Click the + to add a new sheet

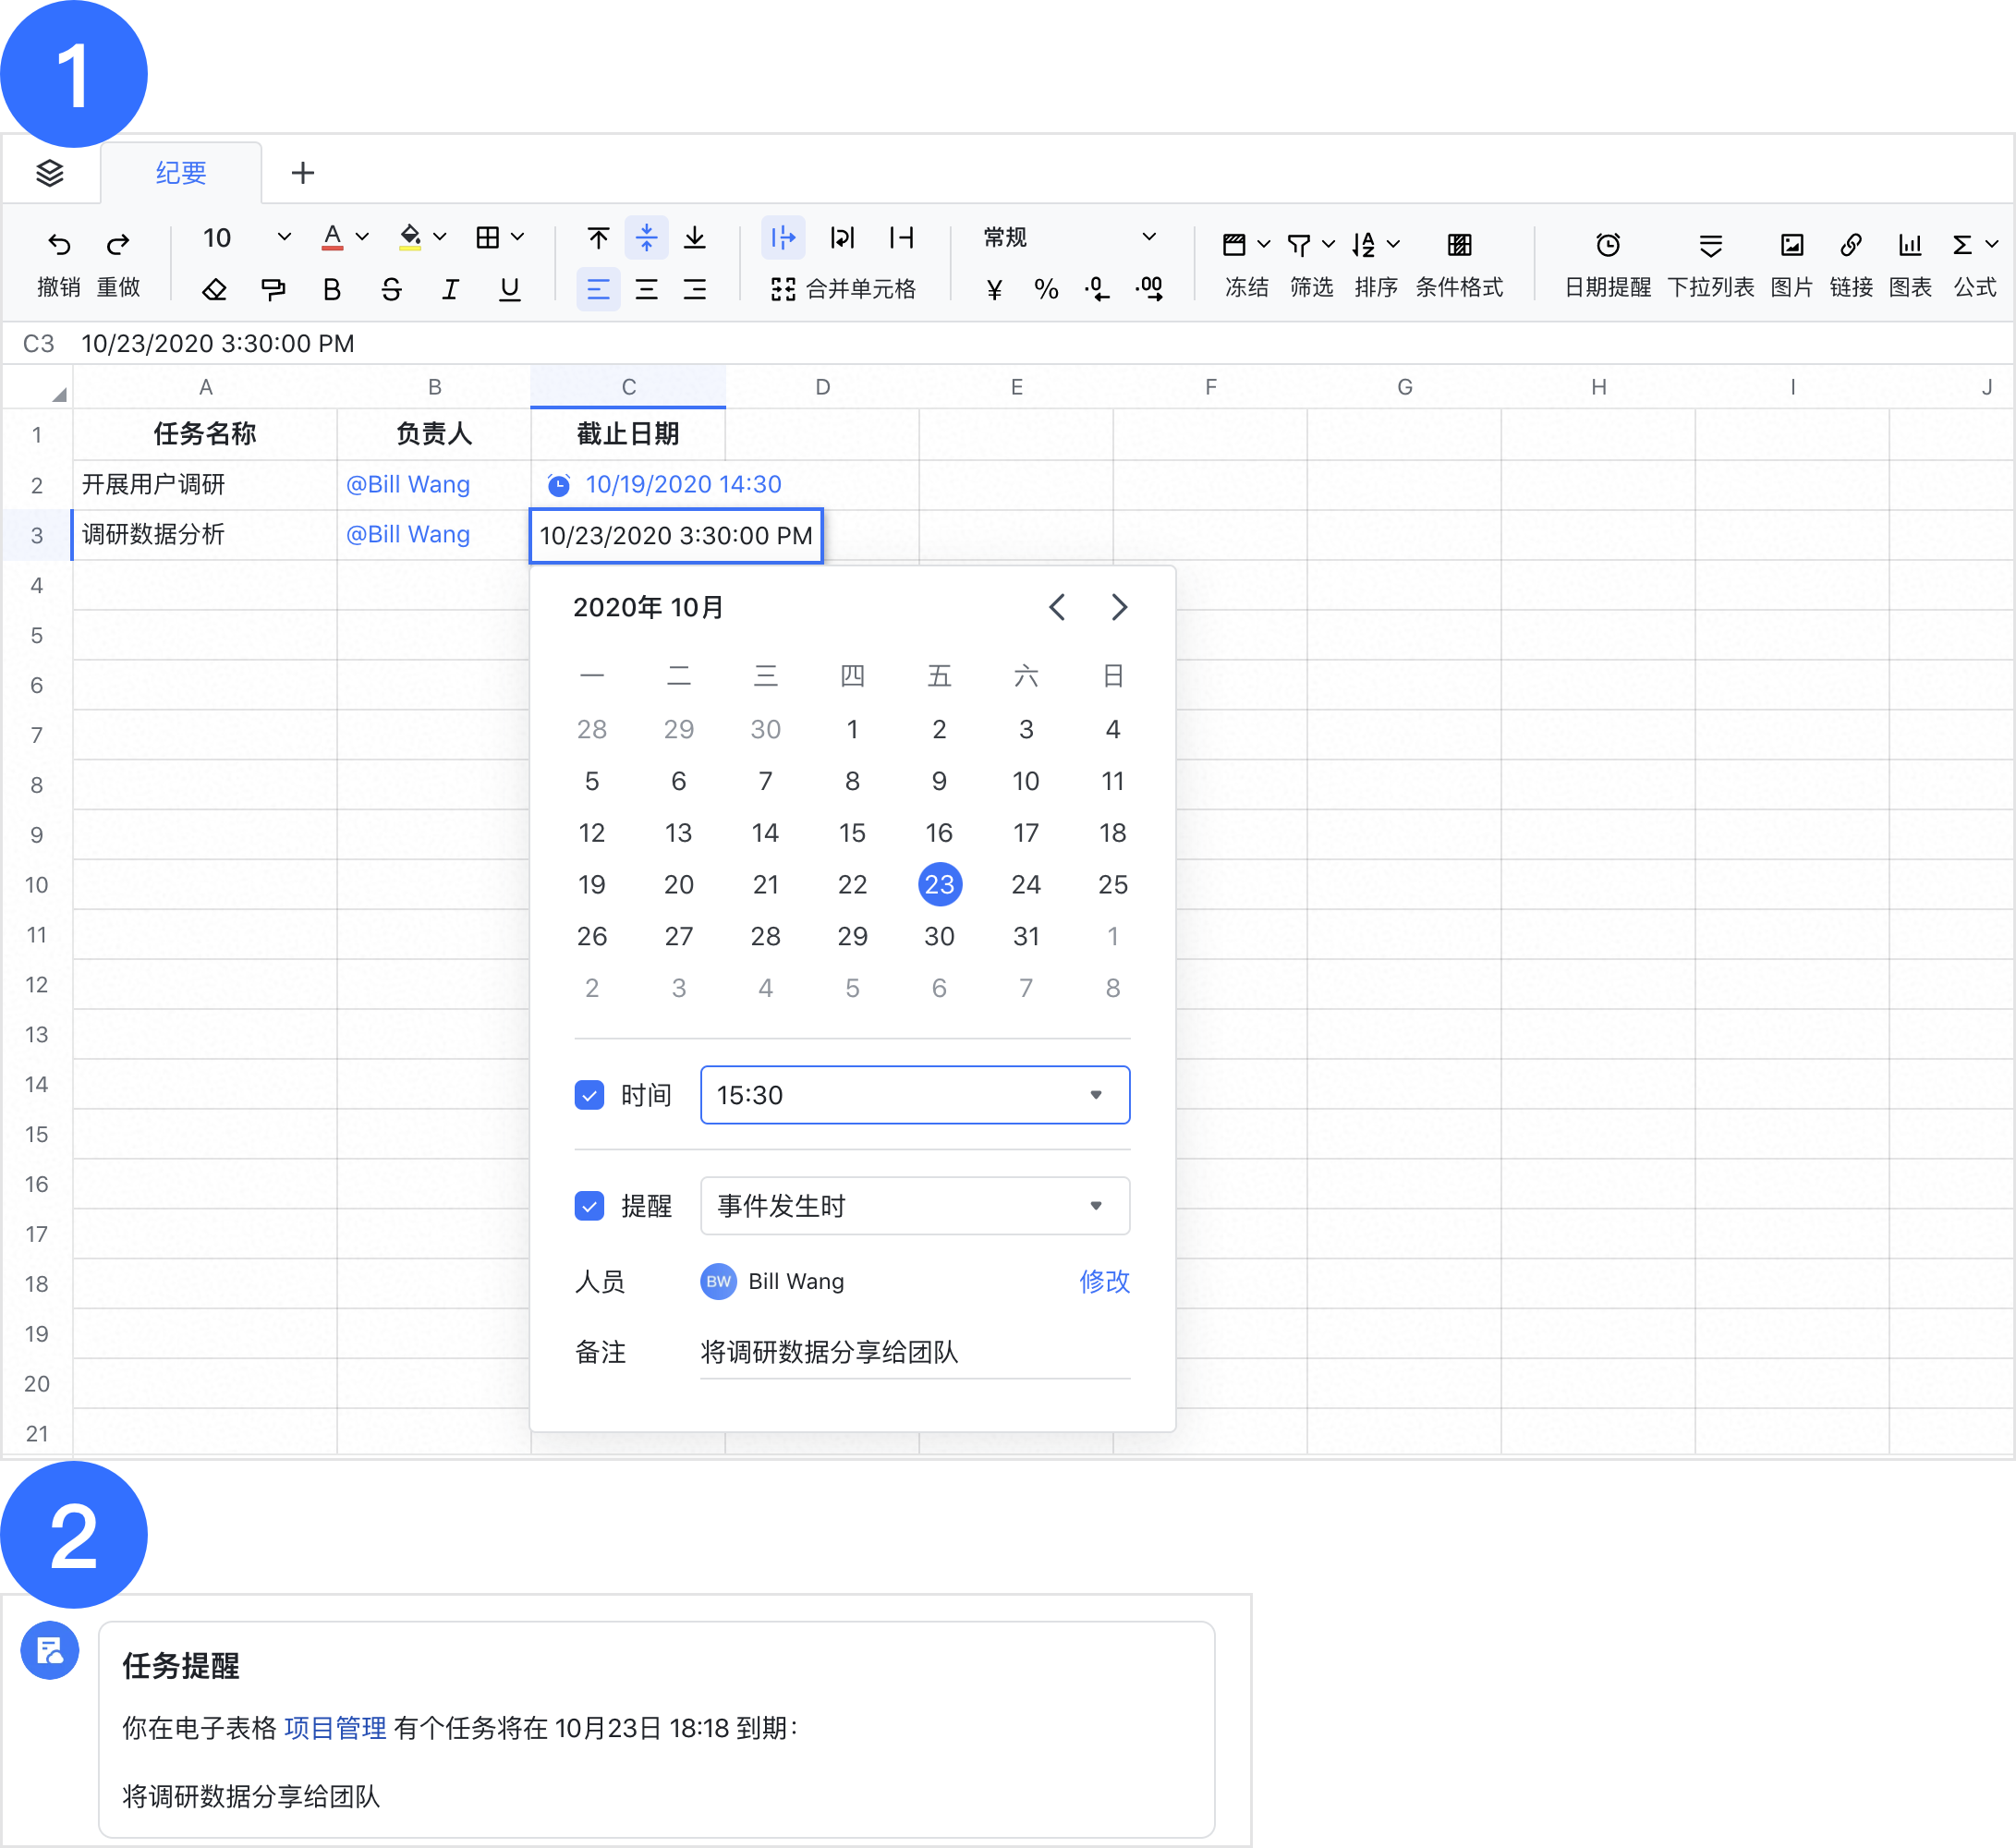302,172
